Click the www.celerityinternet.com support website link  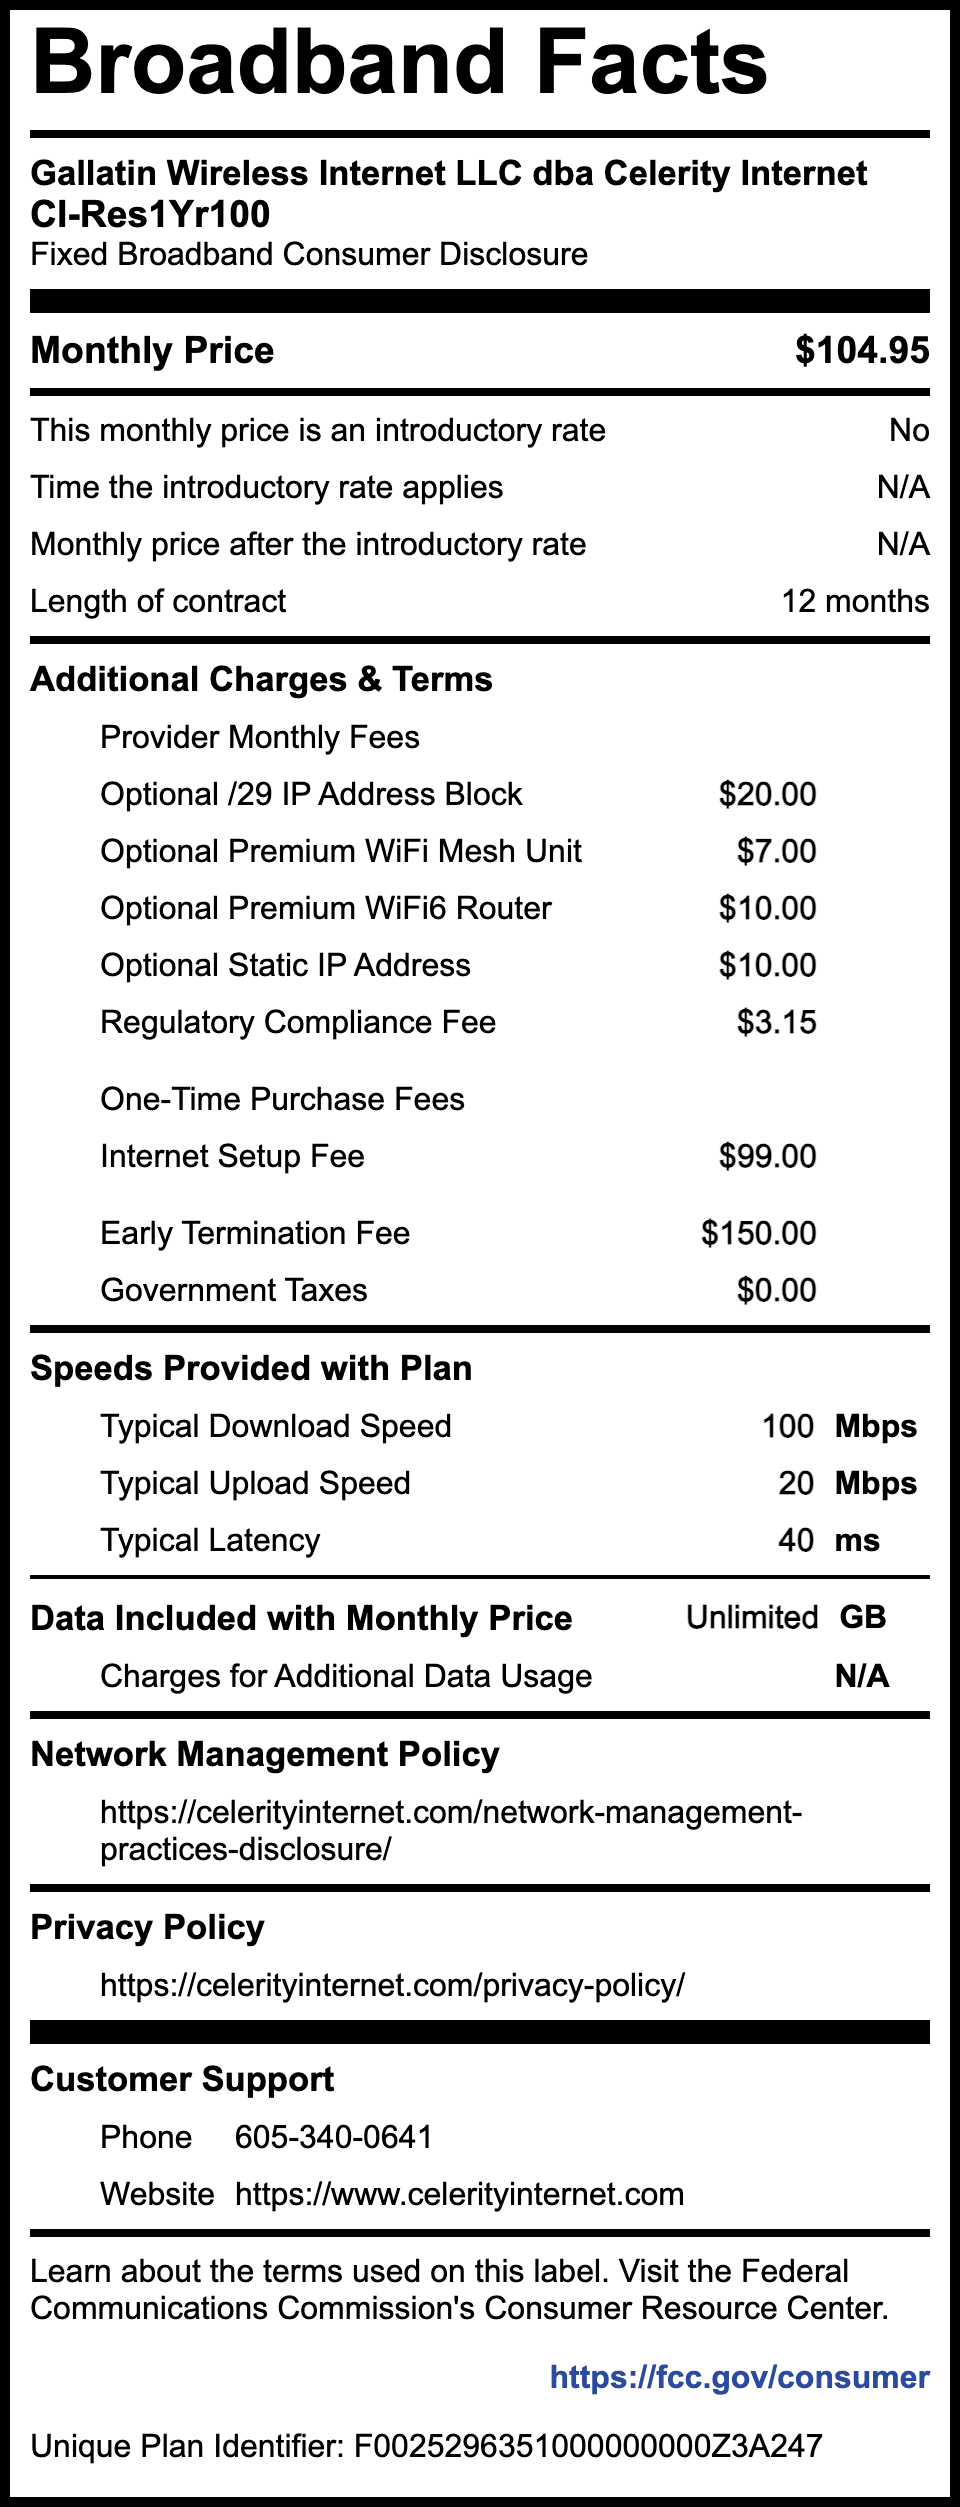(x=459, y=2194)
